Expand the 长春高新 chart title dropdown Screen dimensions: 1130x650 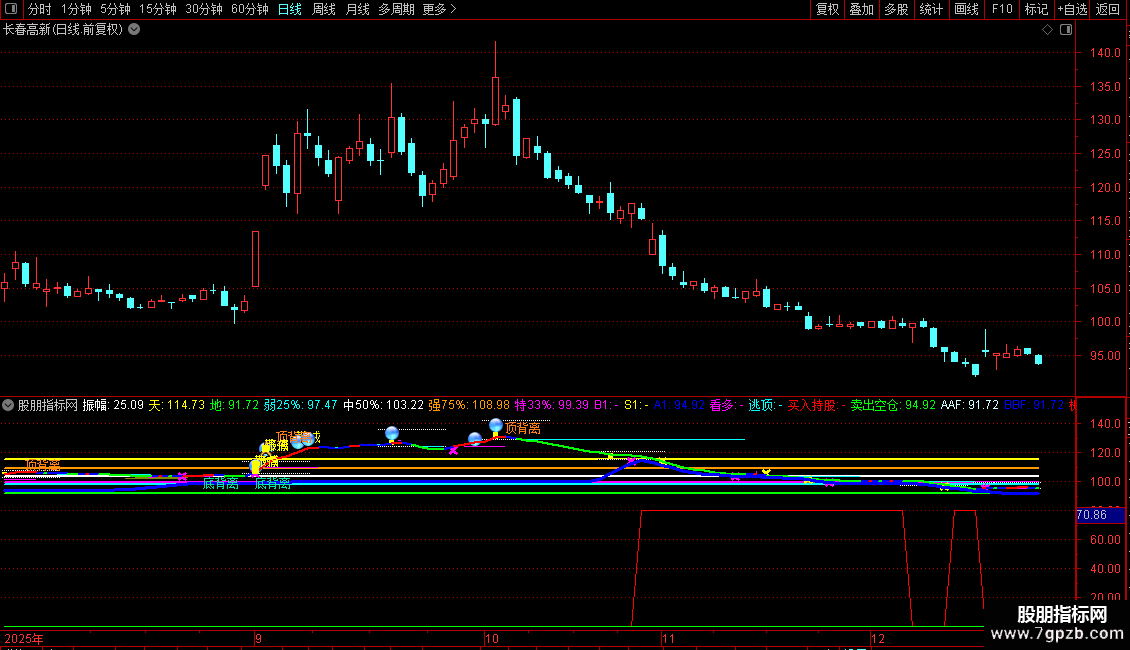(x=135, y=29)
